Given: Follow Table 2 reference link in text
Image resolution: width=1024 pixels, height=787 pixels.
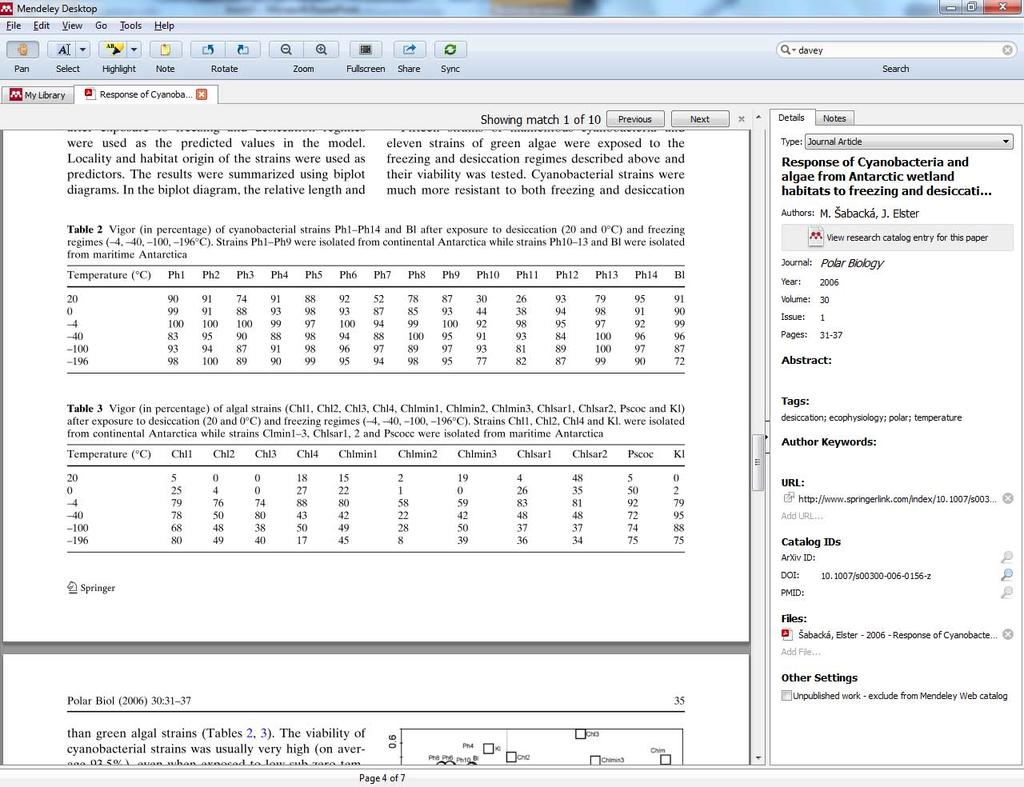Looking at the screenshot, I should point(250,733).
